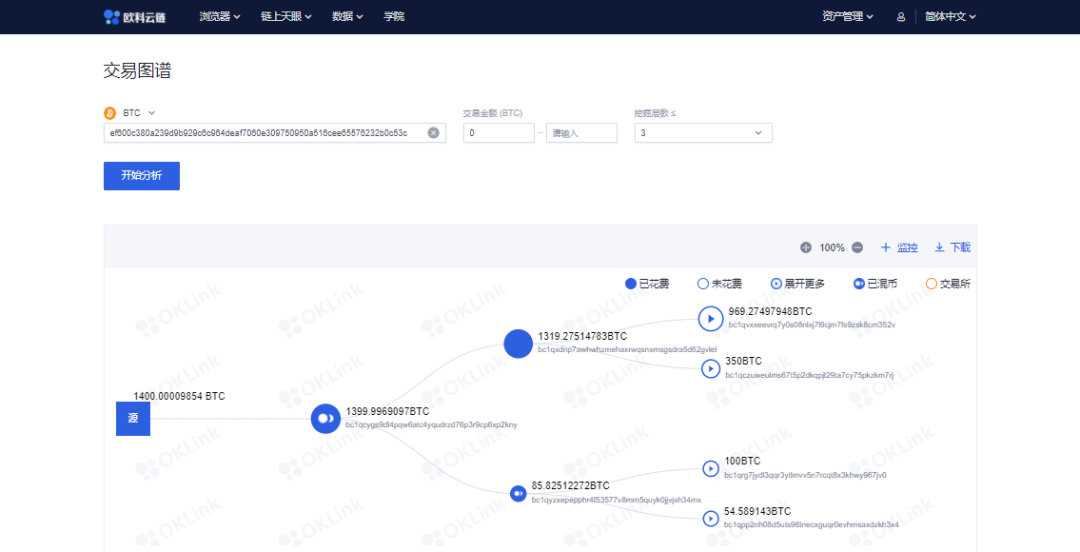The width and height of the screenshot is (1080, 552).
Task: Expand the 969.27497948BTC node
Action: click(710, 318)
